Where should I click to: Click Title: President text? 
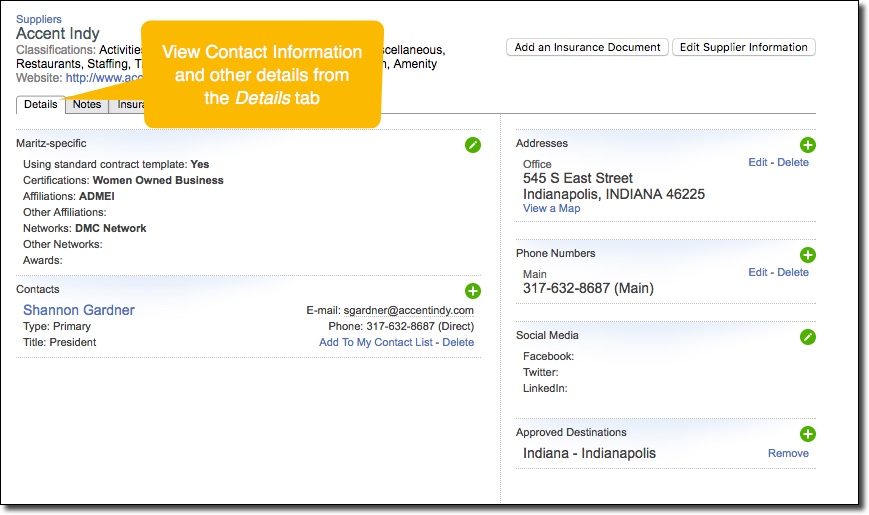point(59,343)
